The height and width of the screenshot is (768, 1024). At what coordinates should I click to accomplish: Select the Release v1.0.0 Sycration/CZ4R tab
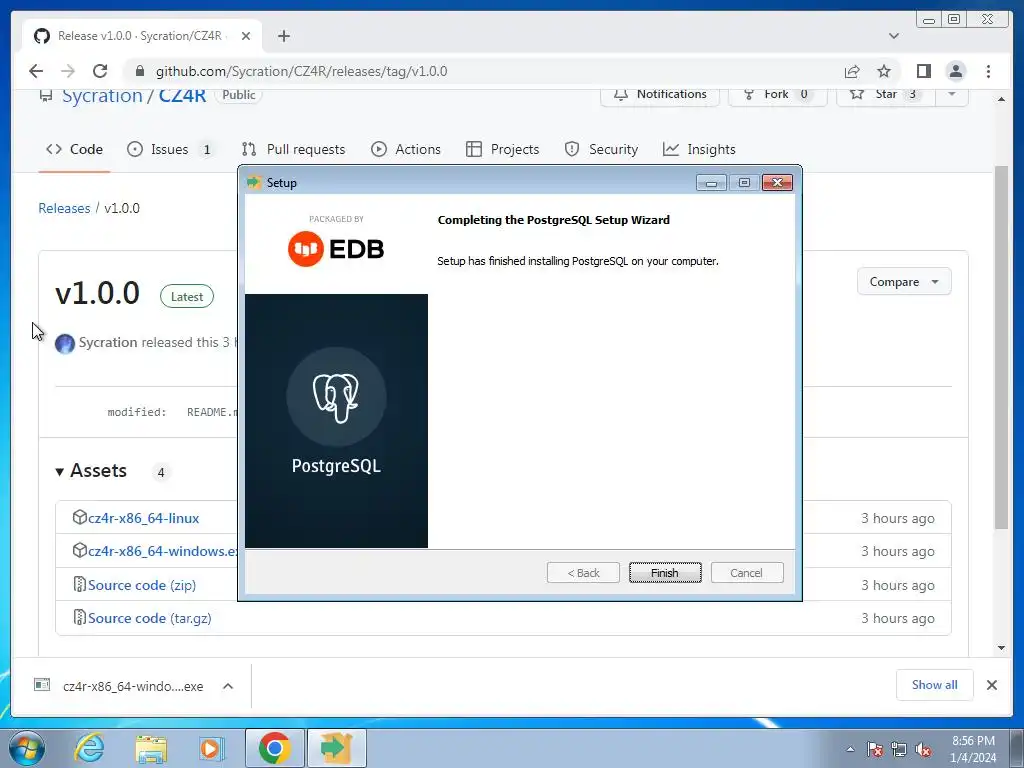tap(142, 36)
